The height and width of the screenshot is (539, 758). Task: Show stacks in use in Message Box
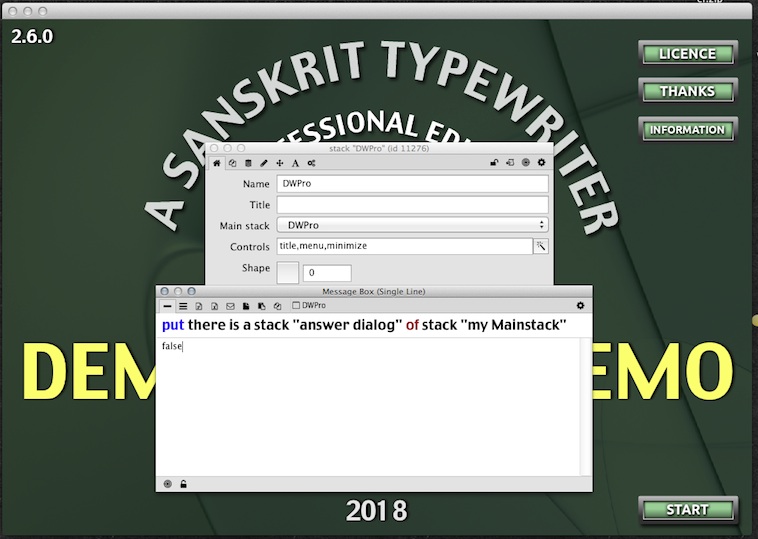click(x=277, y=306)
